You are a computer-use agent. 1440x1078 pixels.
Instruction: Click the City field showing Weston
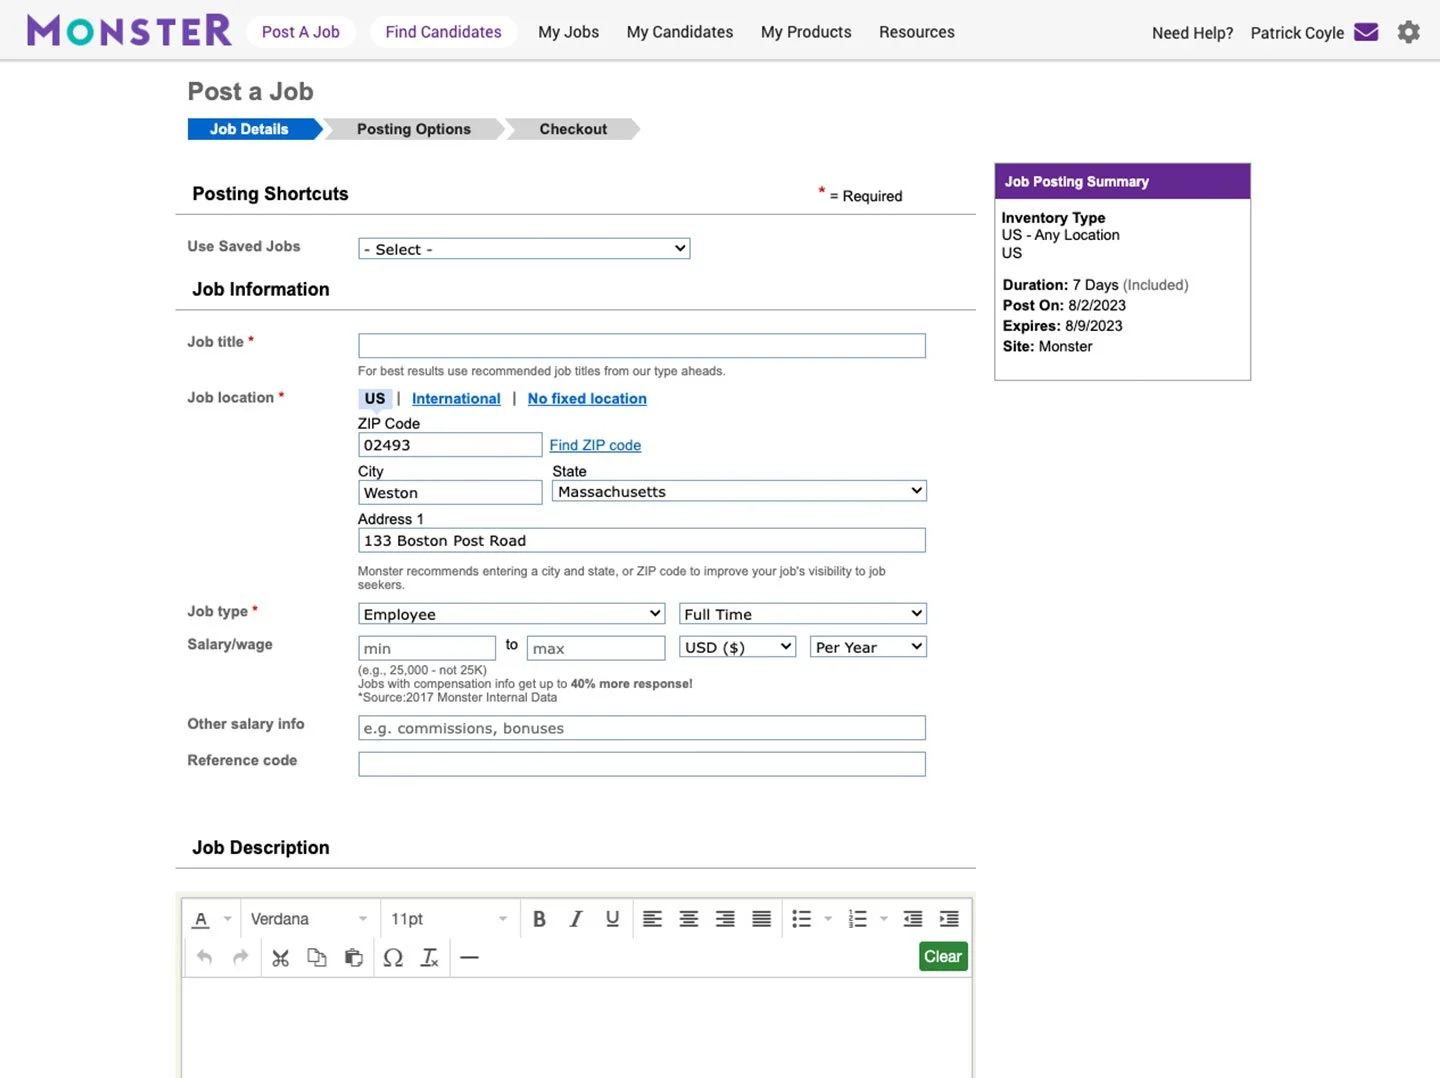pos(450,492)
